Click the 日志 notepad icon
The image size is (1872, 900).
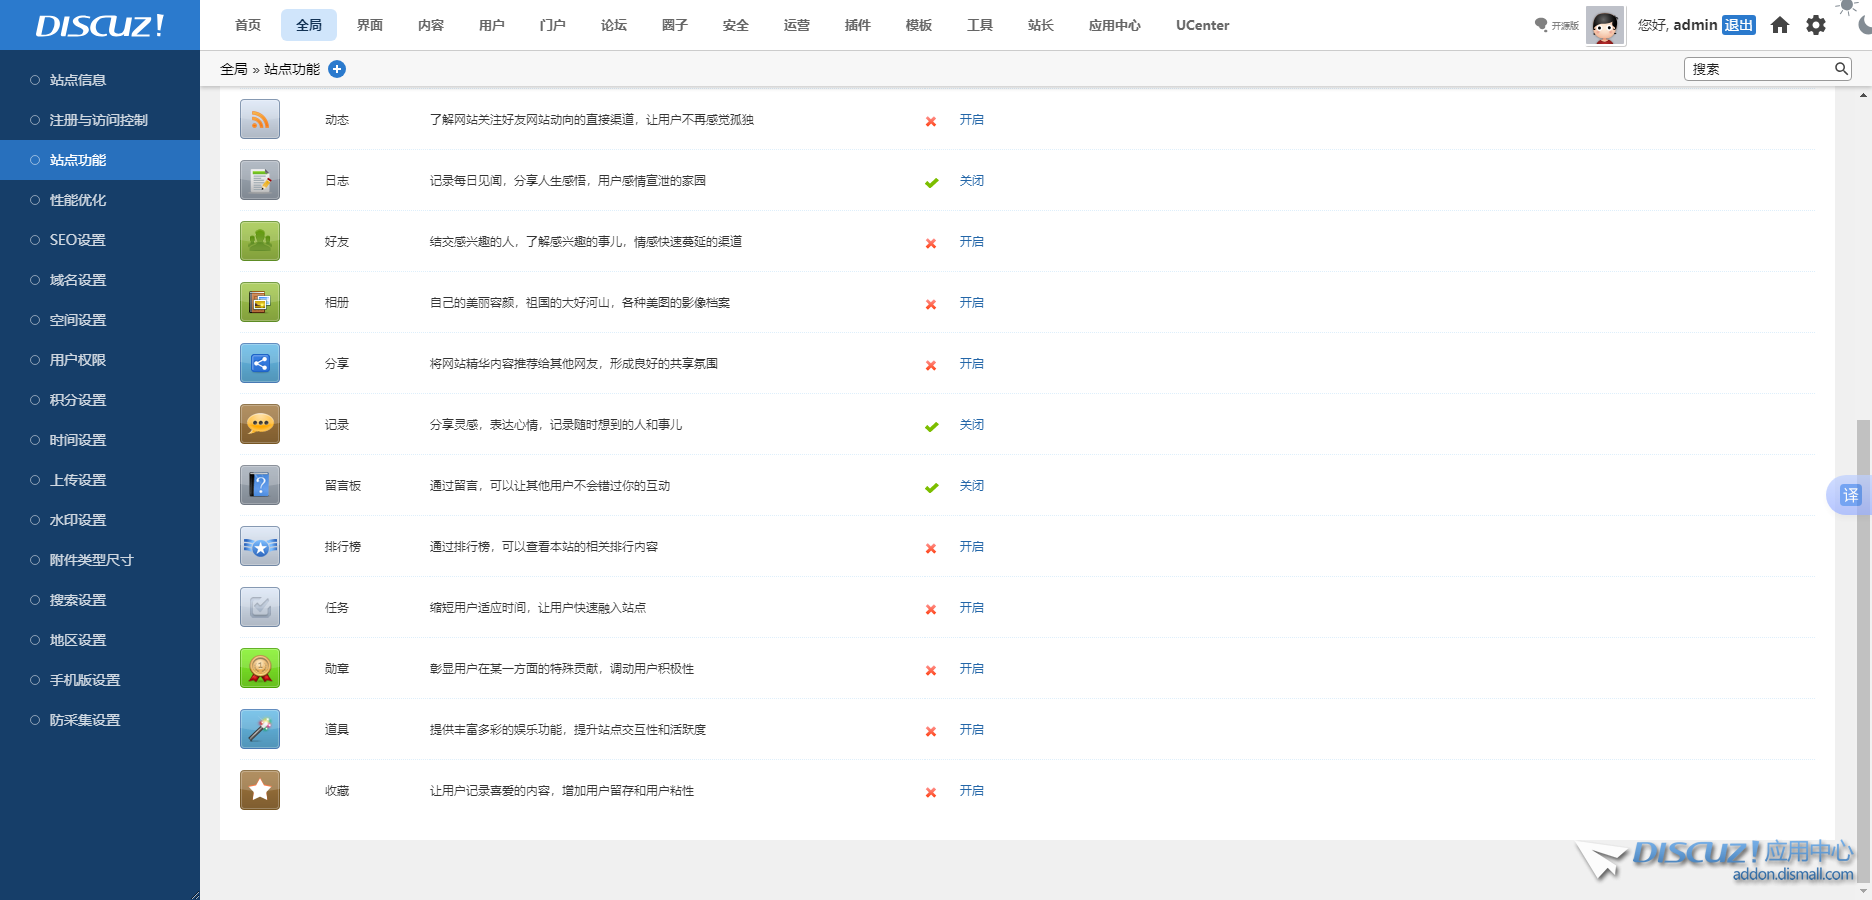coord(260,181)
